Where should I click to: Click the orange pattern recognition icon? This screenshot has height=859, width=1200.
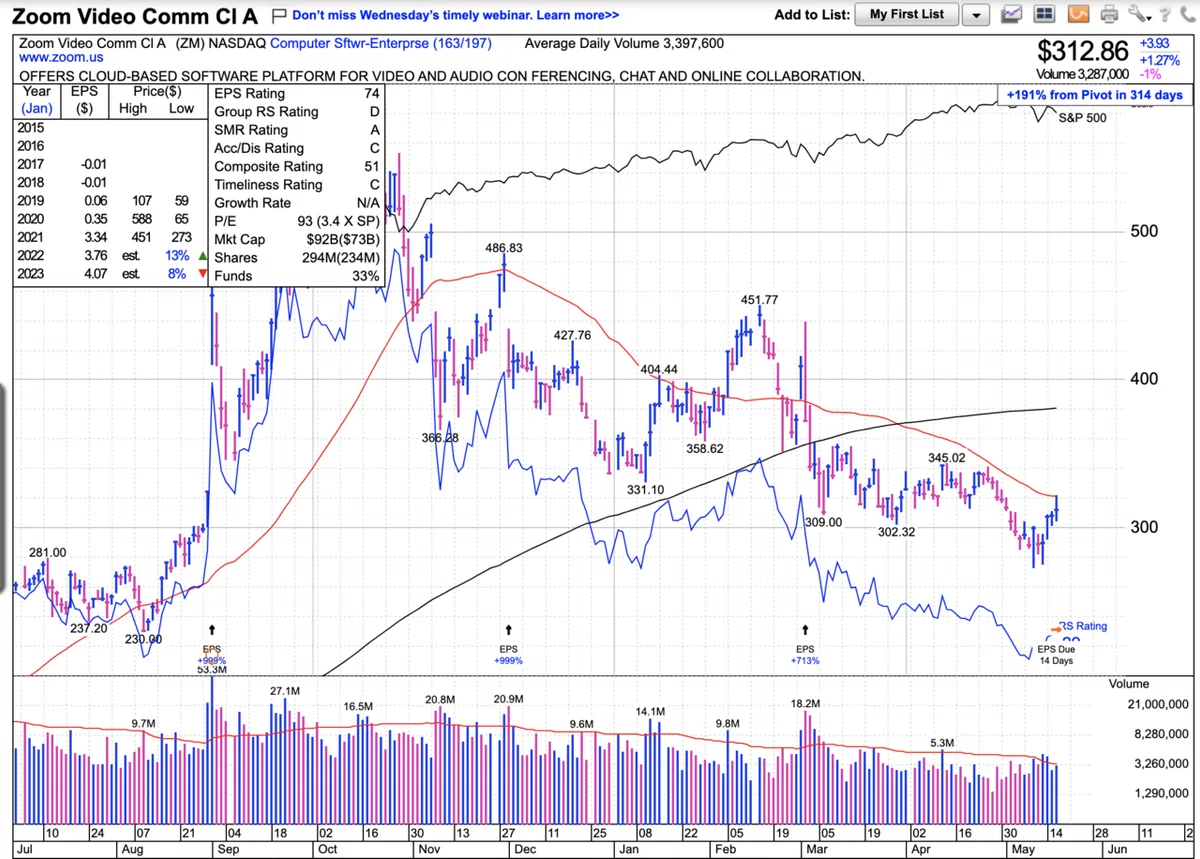[x=1077, y=15]
